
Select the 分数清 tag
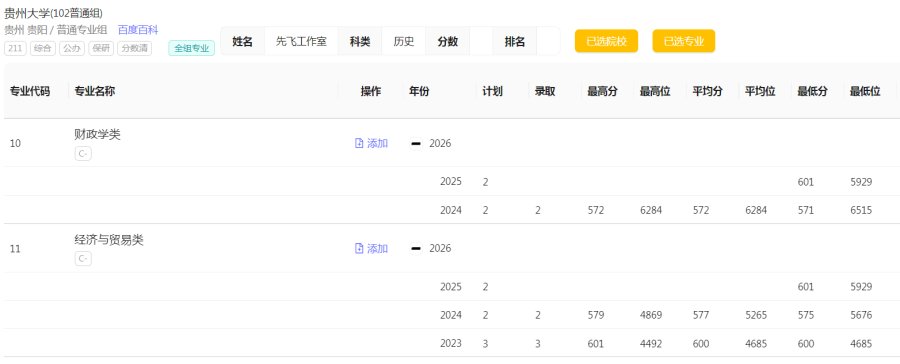pyautogui.click(x=134, y=48)
